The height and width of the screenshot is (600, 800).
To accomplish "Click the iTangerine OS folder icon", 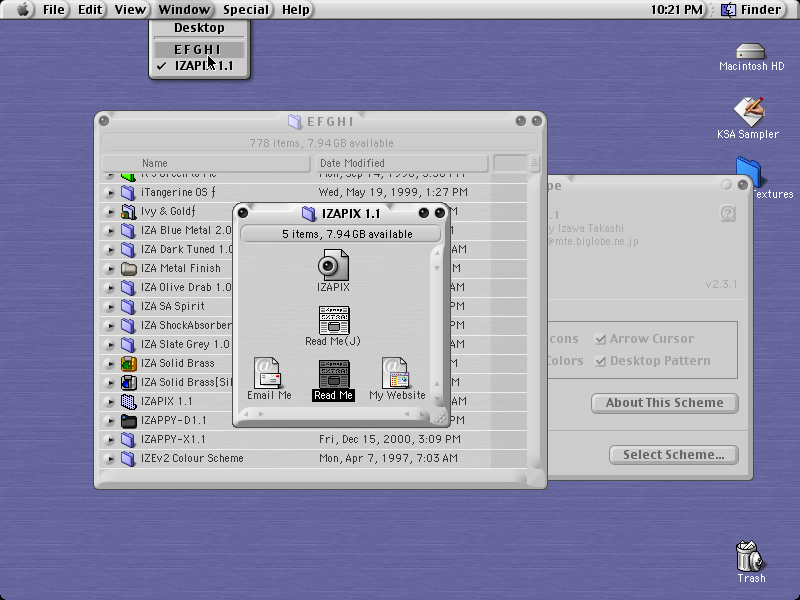I will tap(128, 192).
